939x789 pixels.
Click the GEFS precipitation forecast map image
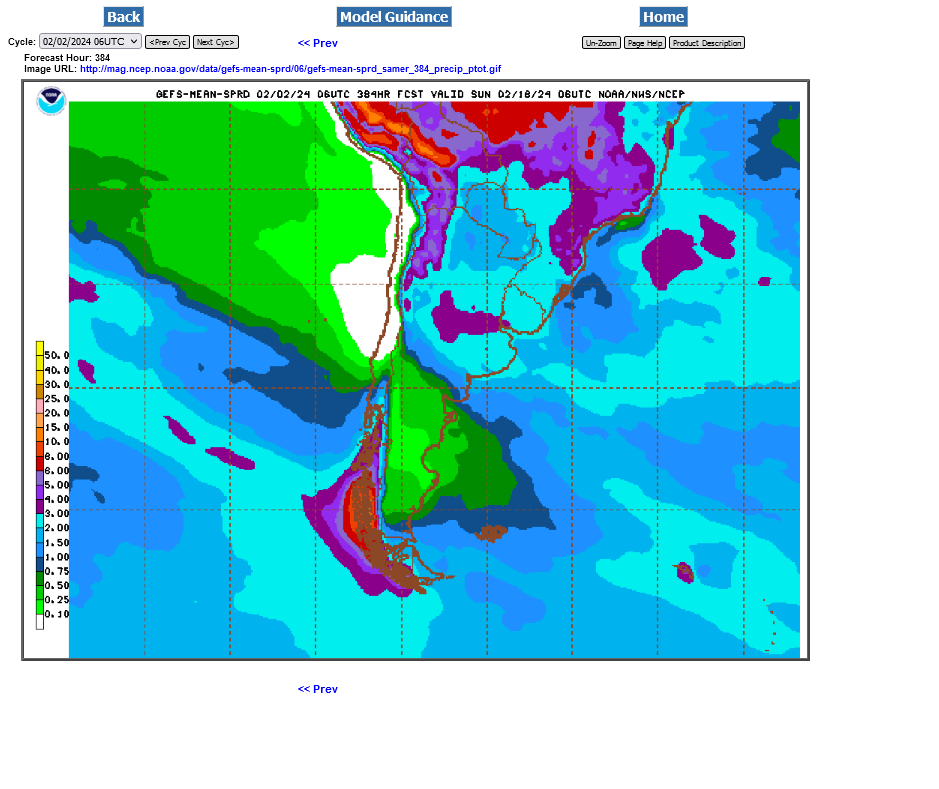(x=416, y=370)
